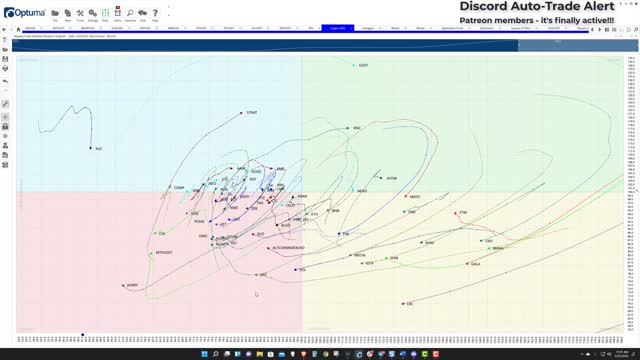Toggle the padlock lock icon in the sidebar
Screen dimensions: 640x360
[5, 127]
